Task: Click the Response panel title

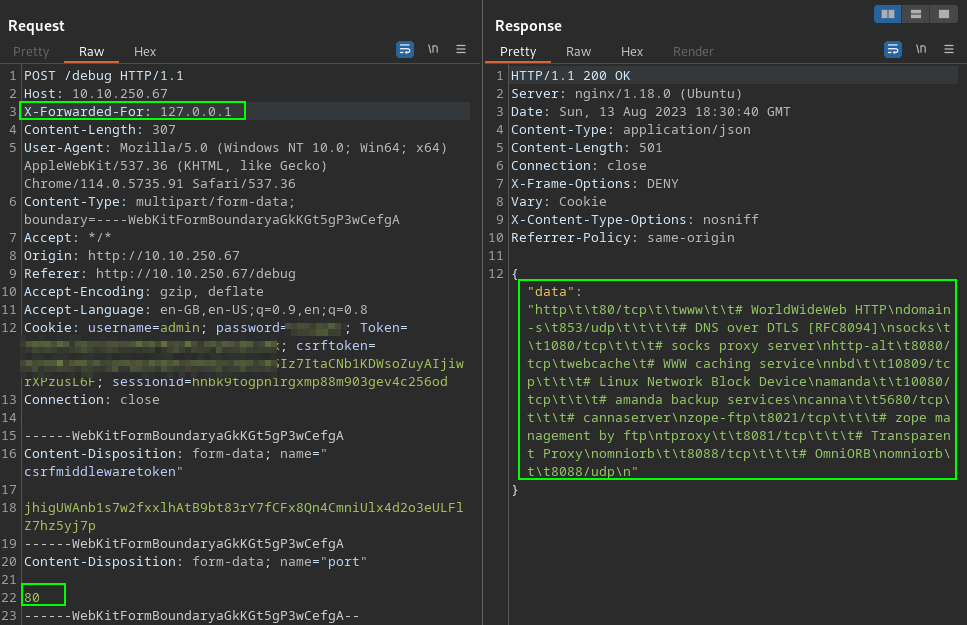Action: click(529, 26)
